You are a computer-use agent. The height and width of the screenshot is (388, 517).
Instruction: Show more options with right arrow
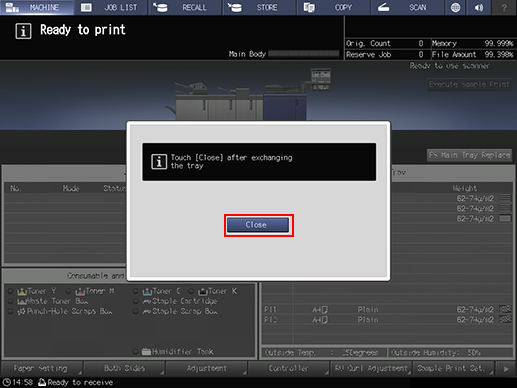coord(506,369)
